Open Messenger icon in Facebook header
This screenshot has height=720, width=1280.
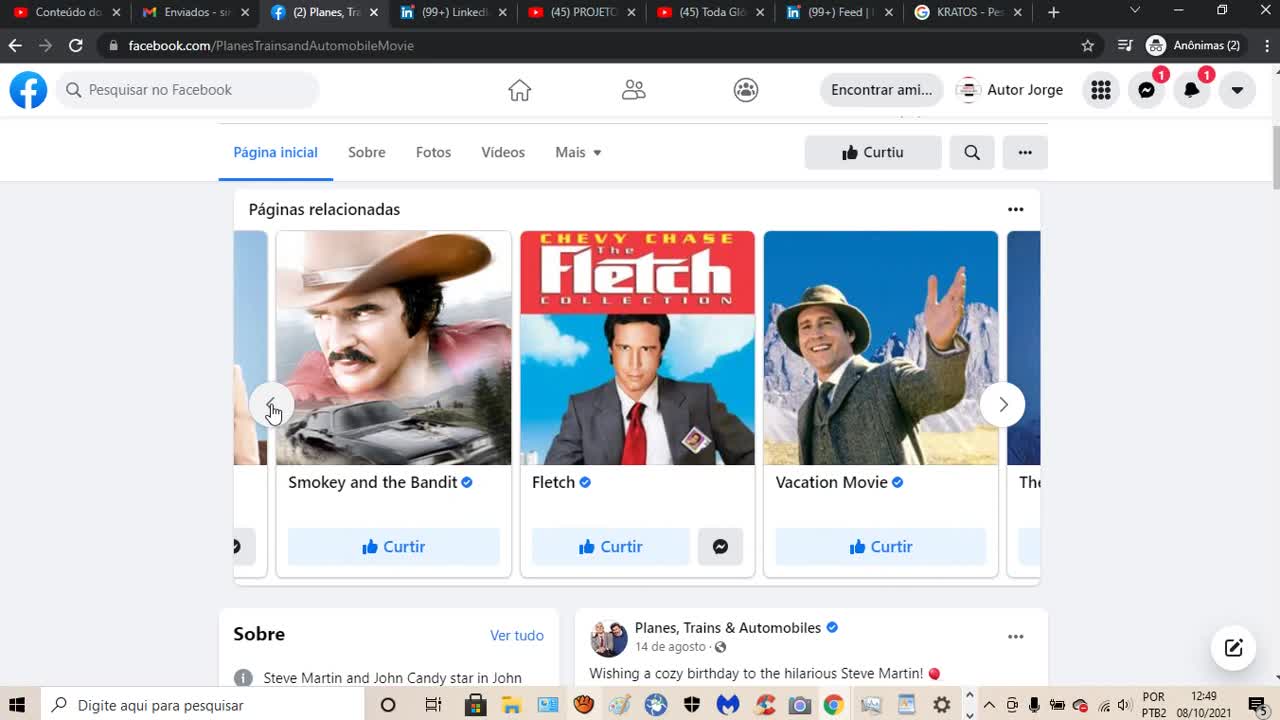(x=1147, y=90)
